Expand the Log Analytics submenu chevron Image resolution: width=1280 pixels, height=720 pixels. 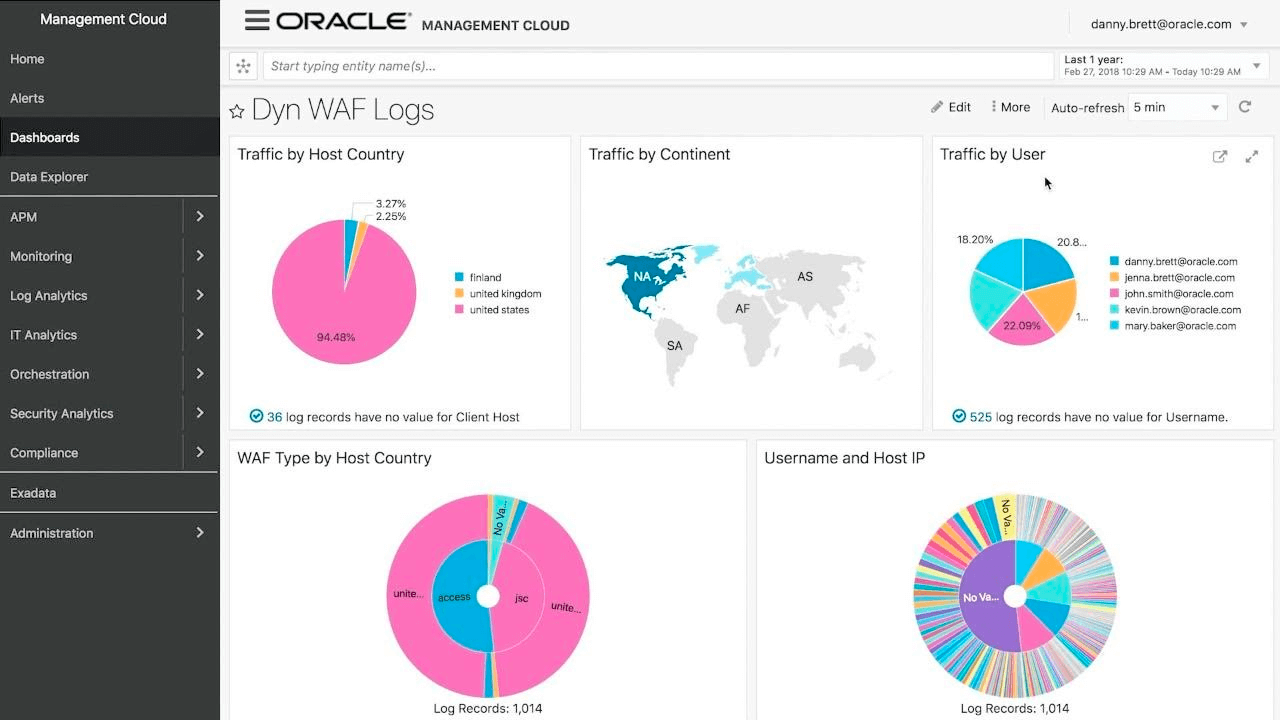(x=200, y=295)
